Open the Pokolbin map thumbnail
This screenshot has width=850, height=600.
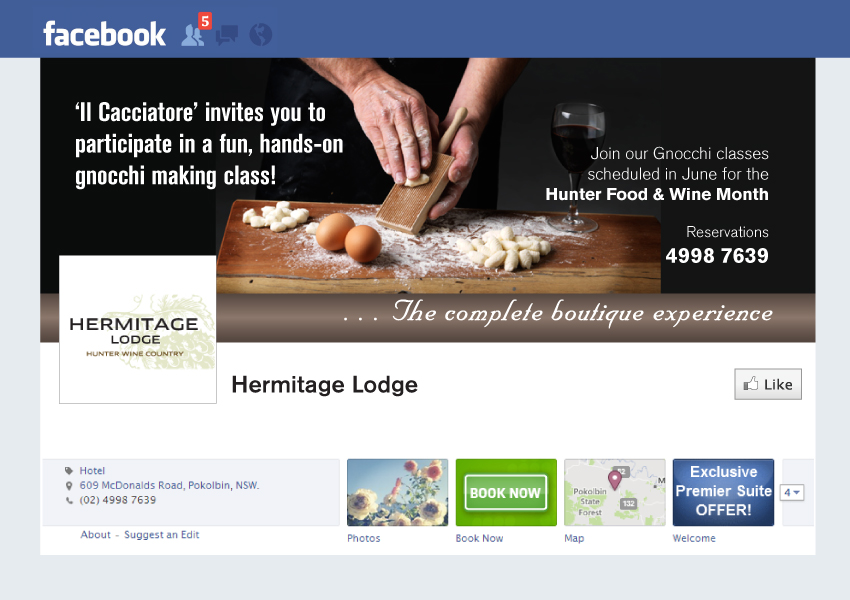pyautogui.click(x=615, y=492)
